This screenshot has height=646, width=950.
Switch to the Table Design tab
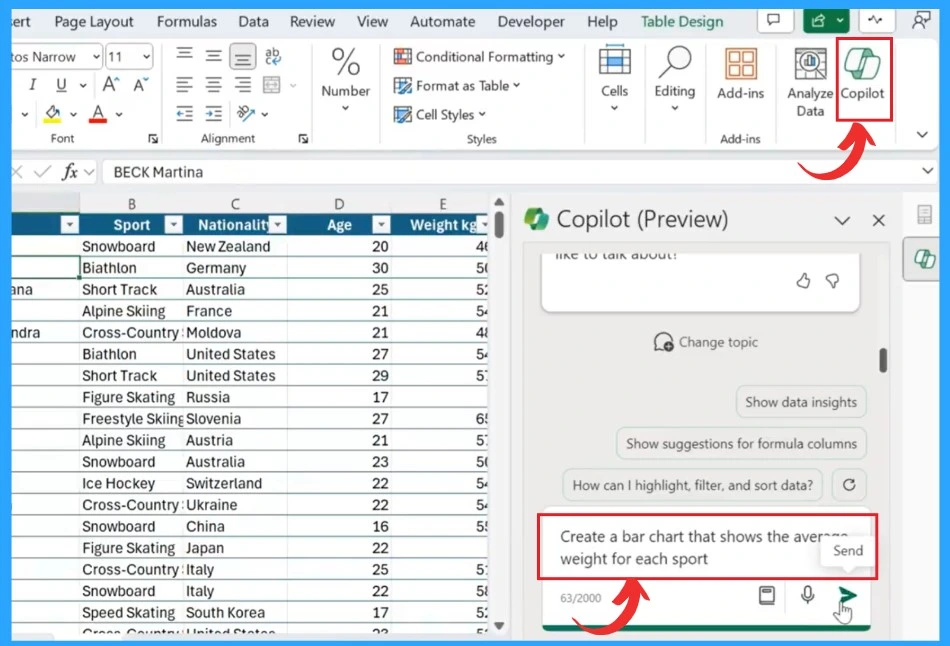(x=682, y=21)
